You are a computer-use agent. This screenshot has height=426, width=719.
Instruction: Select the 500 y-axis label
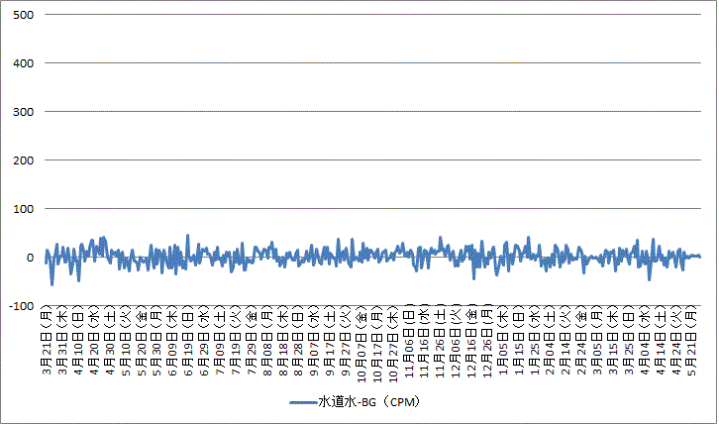point(23,15)
